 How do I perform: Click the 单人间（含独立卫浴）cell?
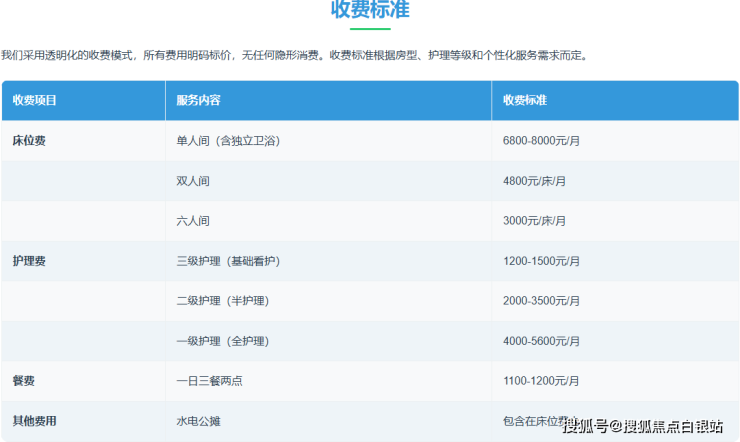(x=227, y=141)
